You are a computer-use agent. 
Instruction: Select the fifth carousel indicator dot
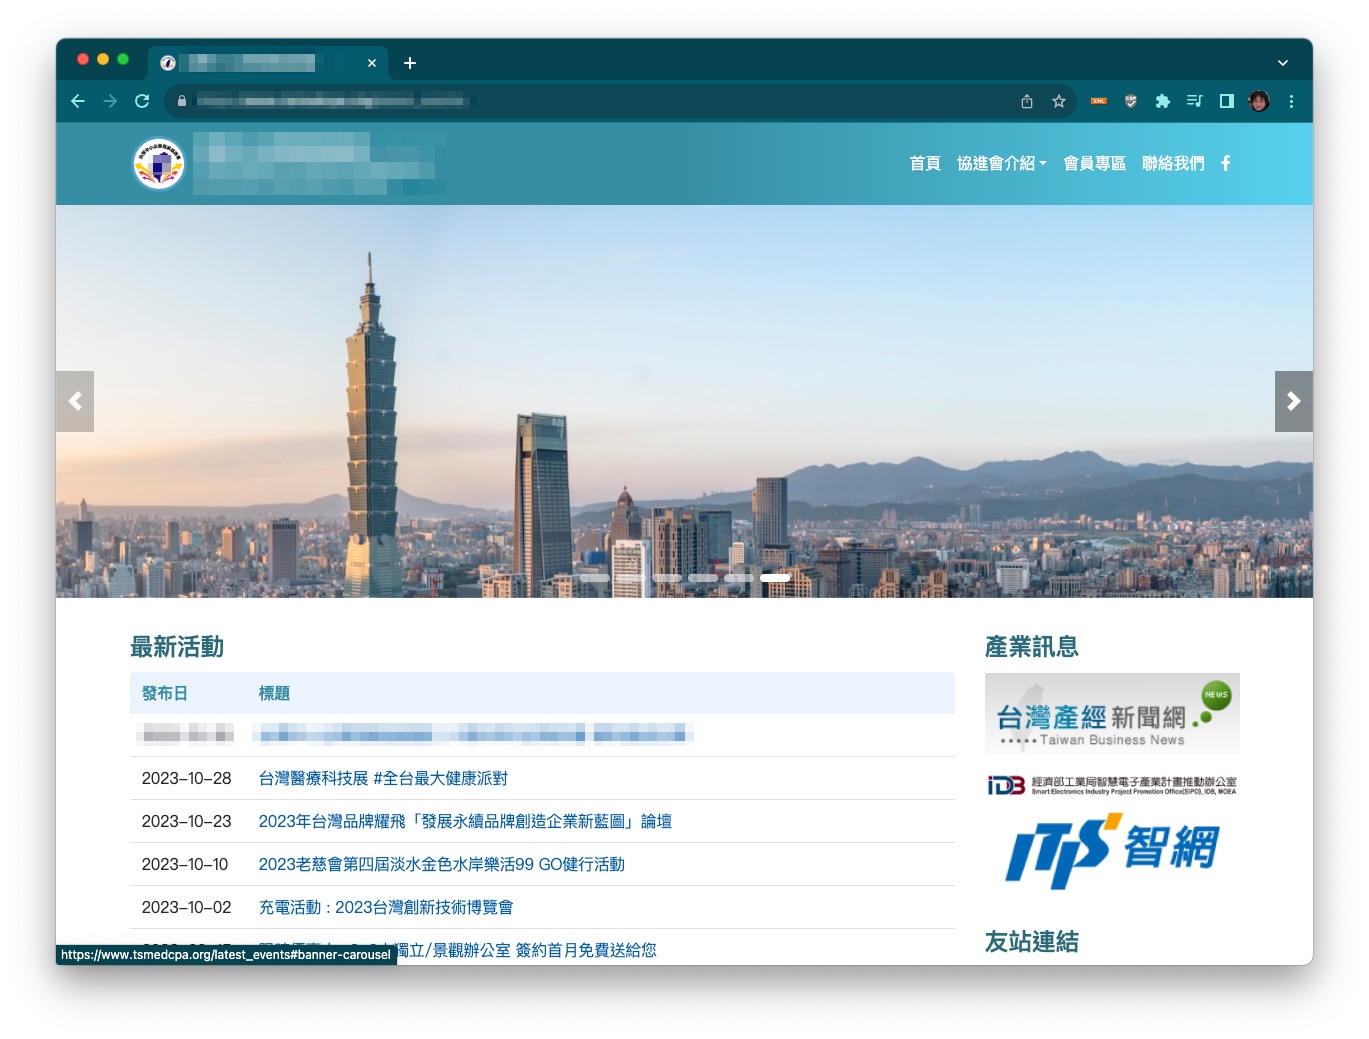pyautogui.click(x=740, y=577)
